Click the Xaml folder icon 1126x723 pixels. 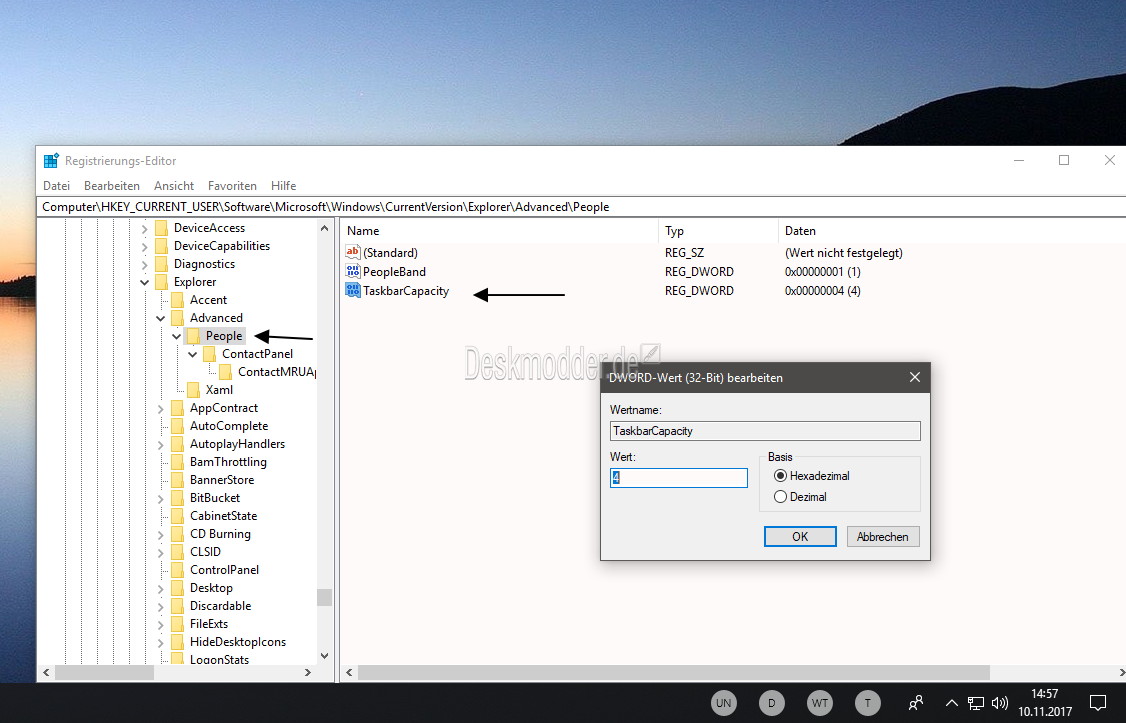pyautogui.click(x=193, y=390)
